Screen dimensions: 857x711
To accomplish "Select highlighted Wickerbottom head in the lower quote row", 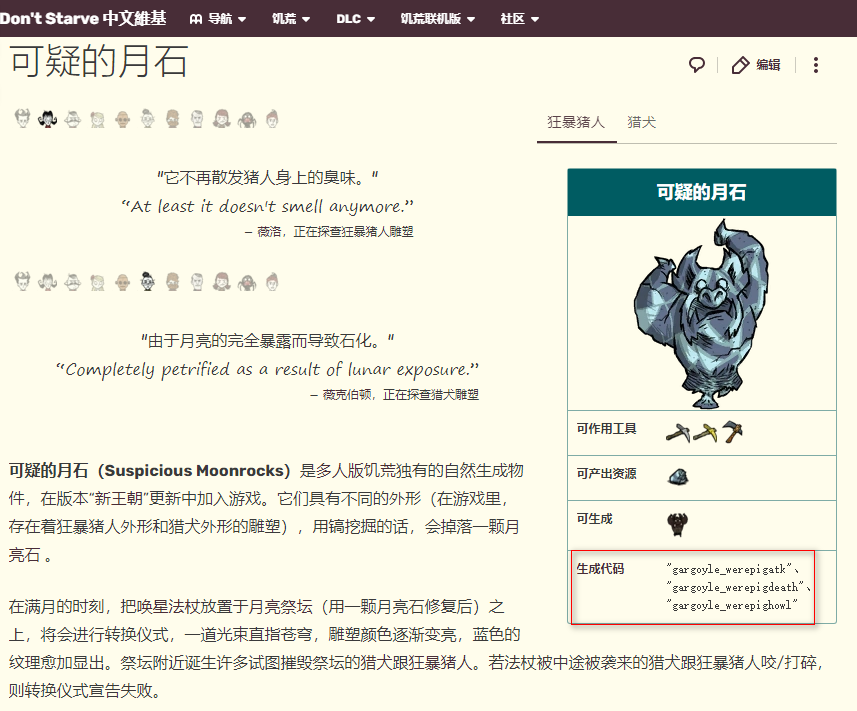I will (148, 281).
